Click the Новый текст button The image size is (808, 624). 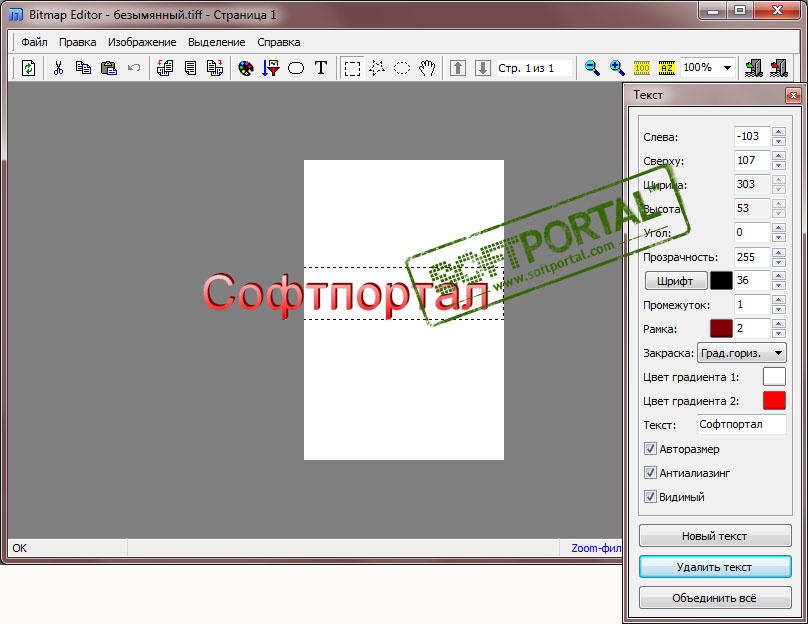pos(715,536)
